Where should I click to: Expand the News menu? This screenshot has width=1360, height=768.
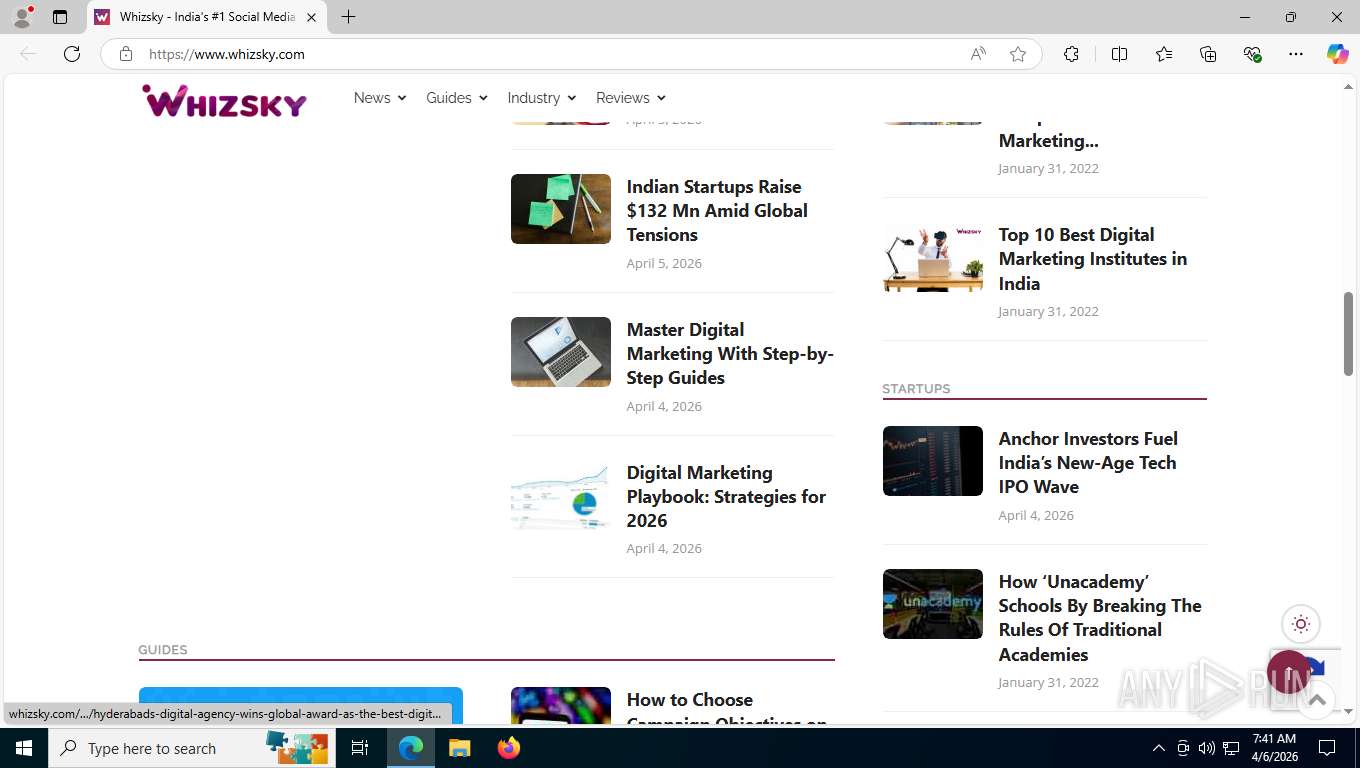(x=380, y=98)
